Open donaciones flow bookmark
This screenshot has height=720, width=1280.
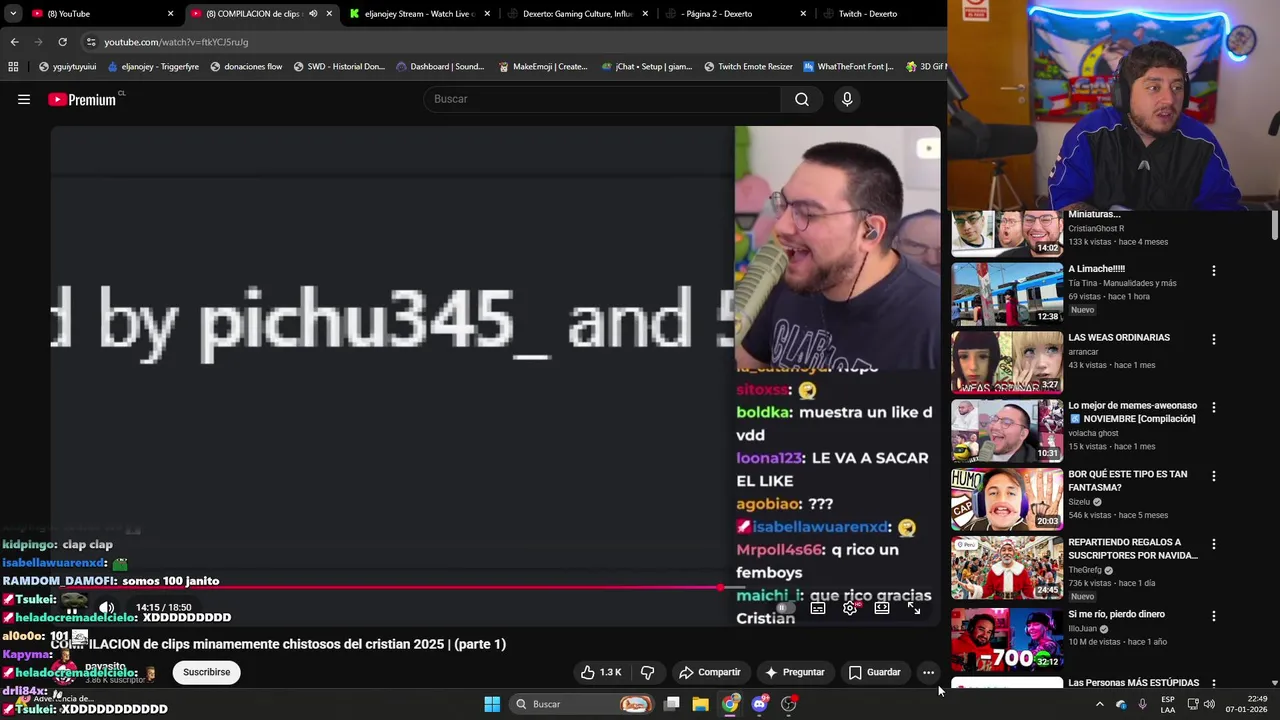[246, 67]
